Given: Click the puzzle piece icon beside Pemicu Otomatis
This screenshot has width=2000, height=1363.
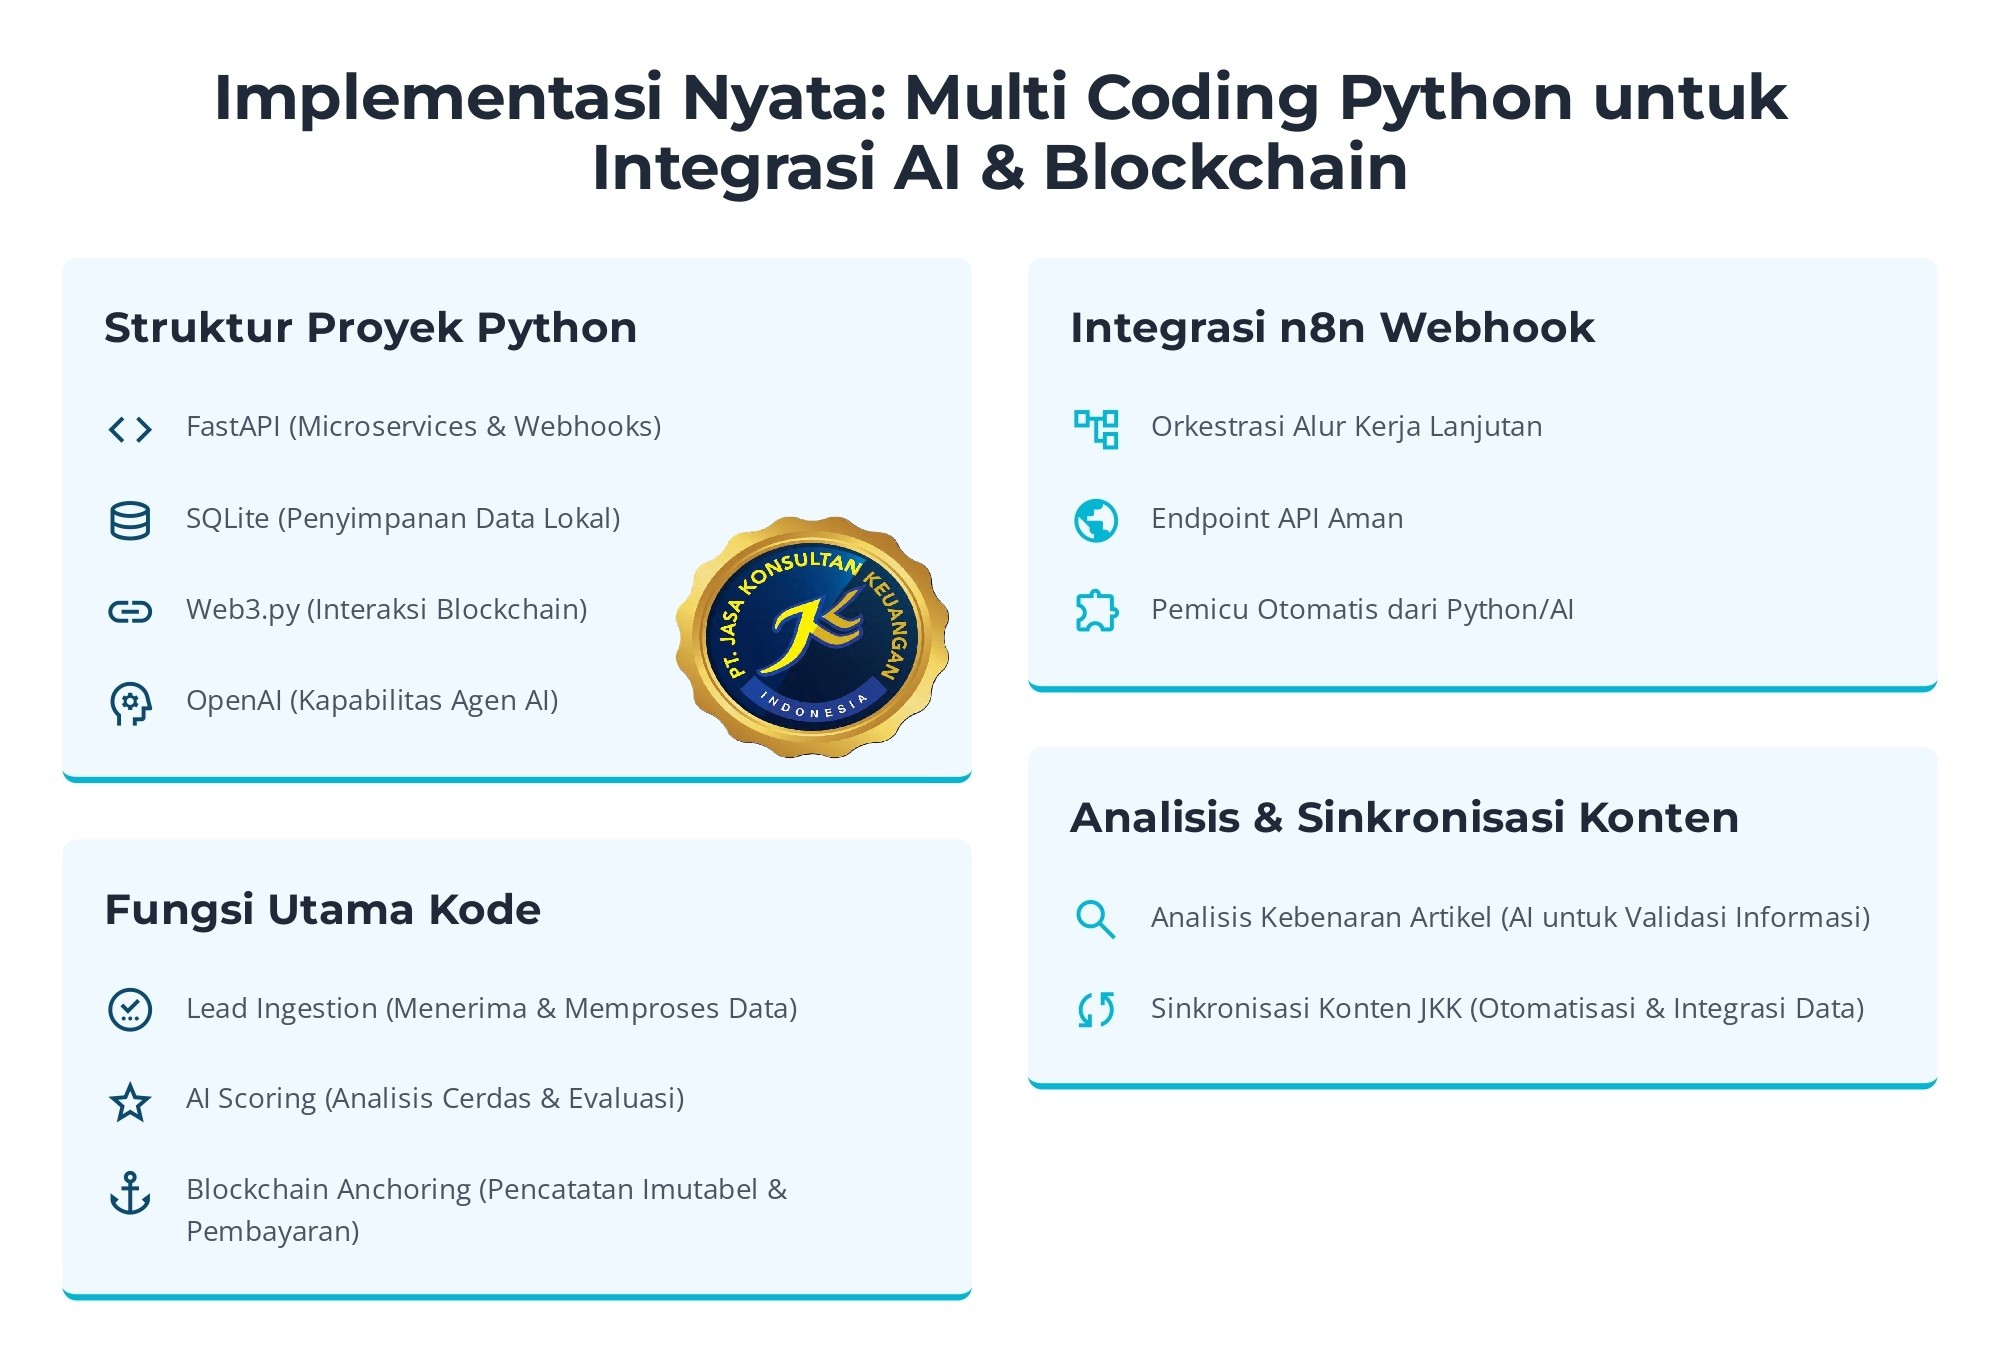Looking at the screenshot, I should pyautogui.click(x=1096, y=611).
